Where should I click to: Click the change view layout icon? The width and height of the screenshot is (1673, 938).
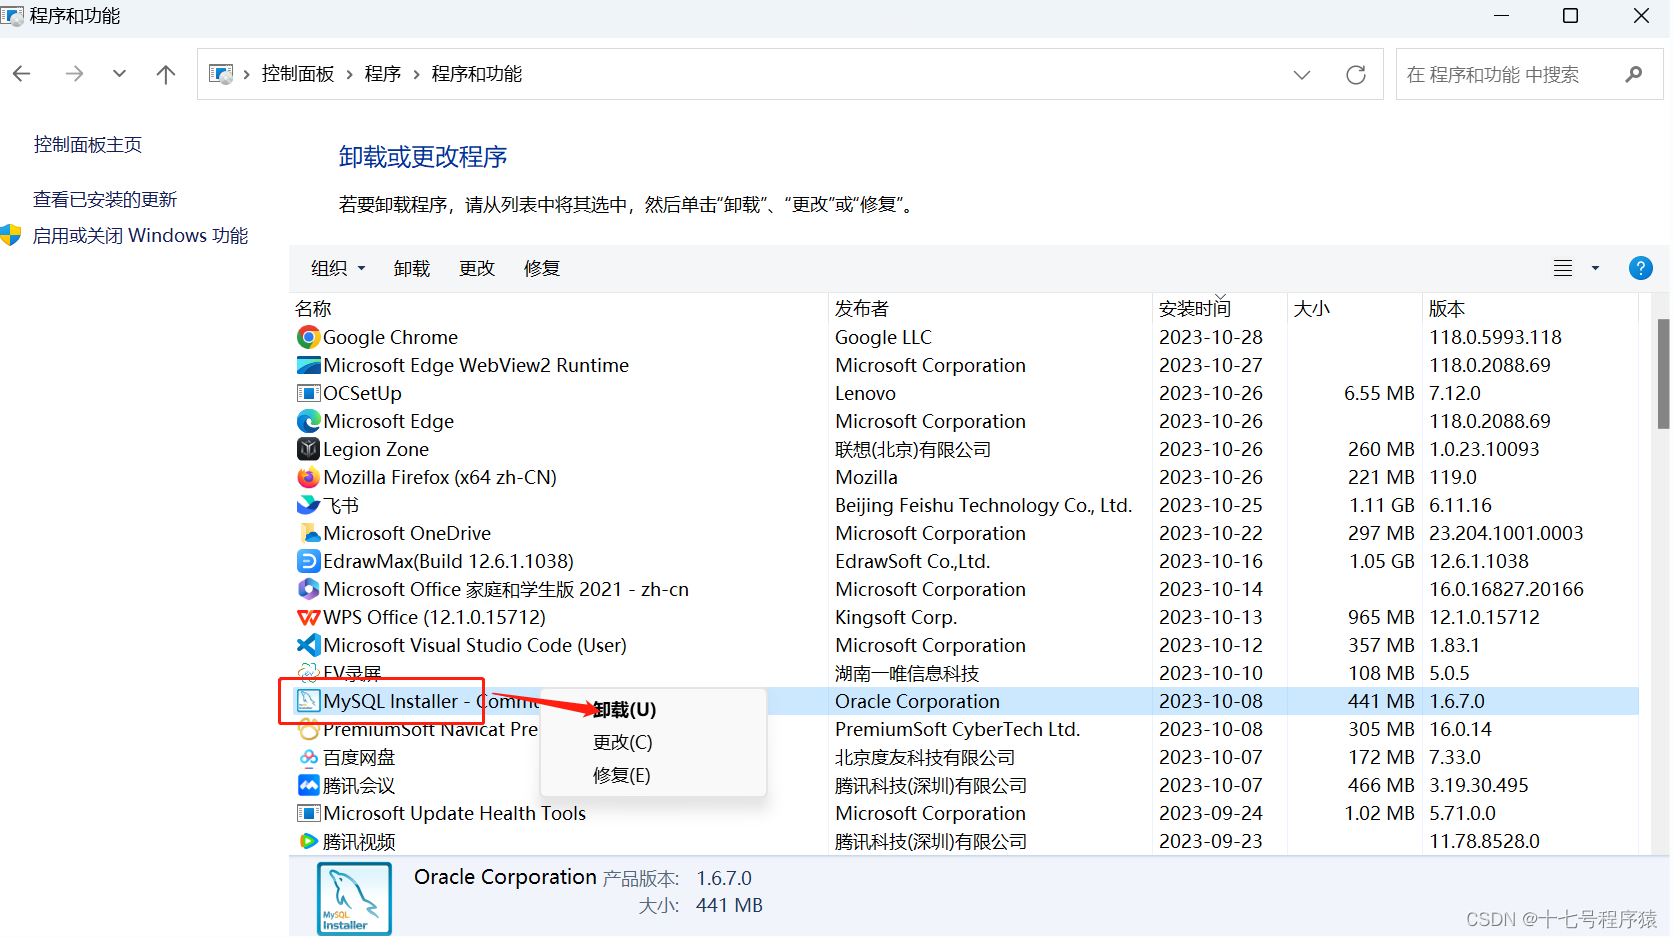coord(1563,268)
